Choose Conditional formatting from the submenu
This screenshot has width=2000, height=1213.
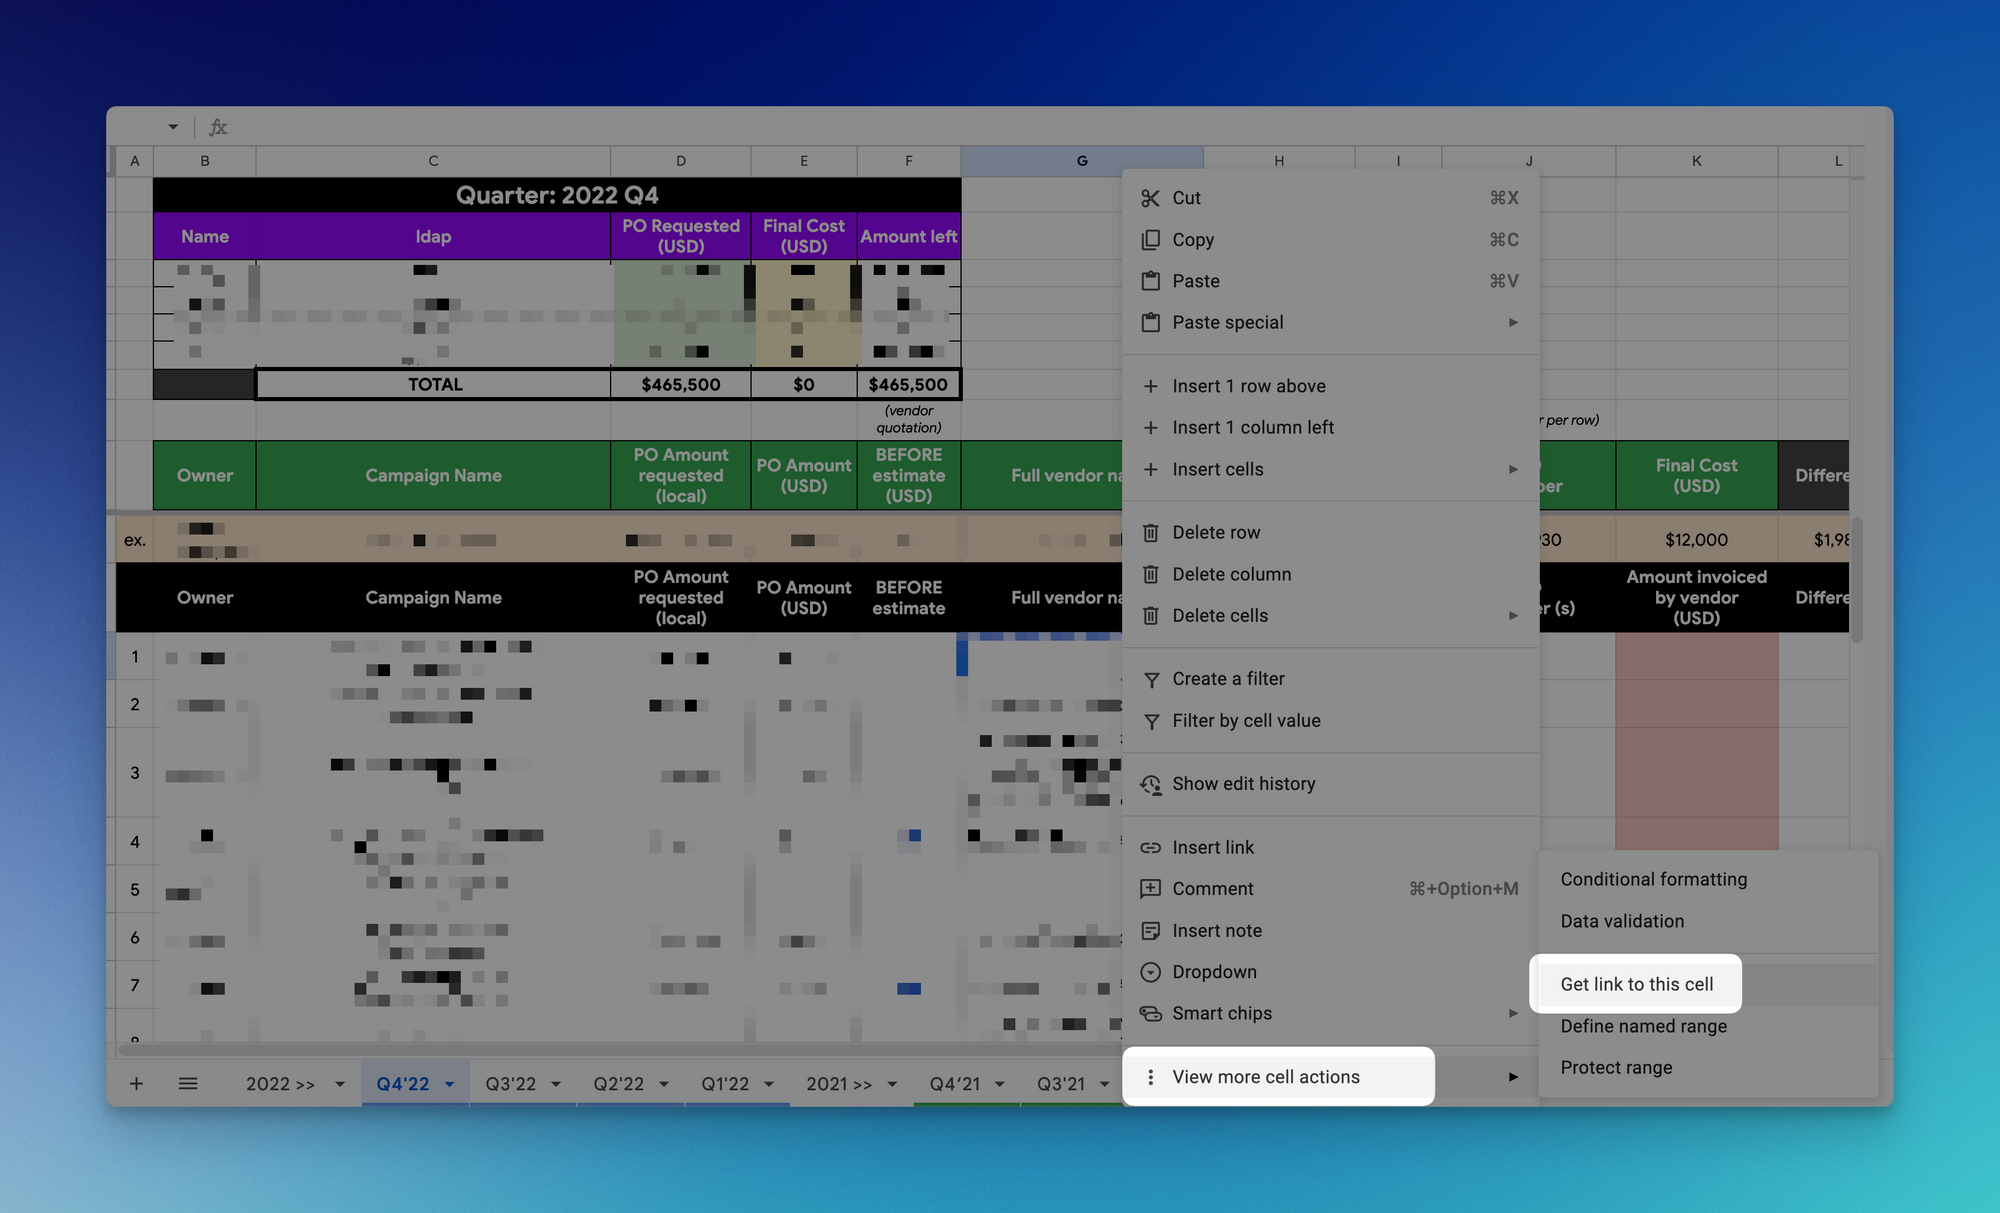pyautogui.click(x=1653, y=880)
